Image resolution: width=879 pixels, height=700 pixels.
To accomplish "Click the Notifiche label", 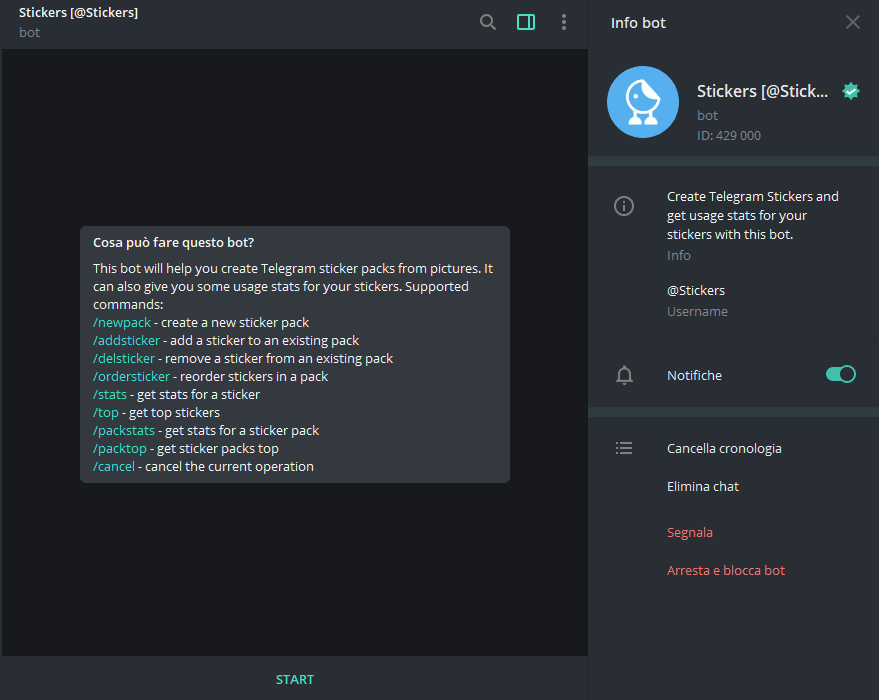I will (x=694, y=375).
